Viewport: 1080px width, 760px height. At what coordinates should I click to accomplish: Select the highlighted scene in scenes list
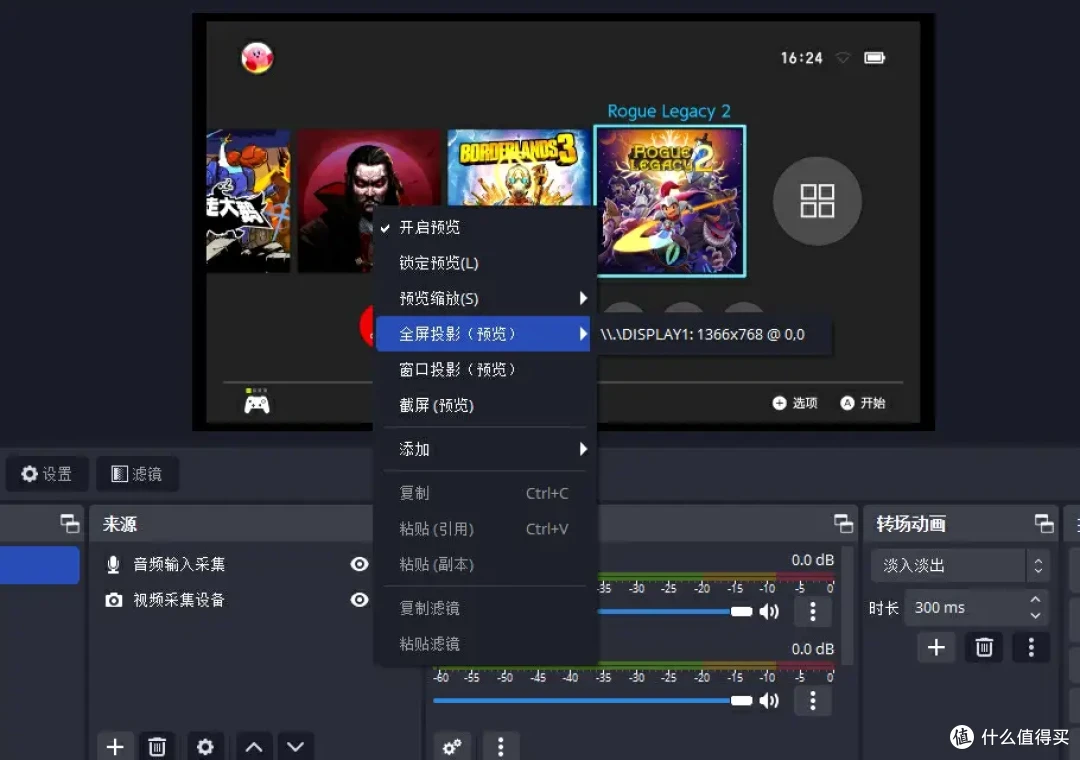pyautogui.click(x=39, y=565)
